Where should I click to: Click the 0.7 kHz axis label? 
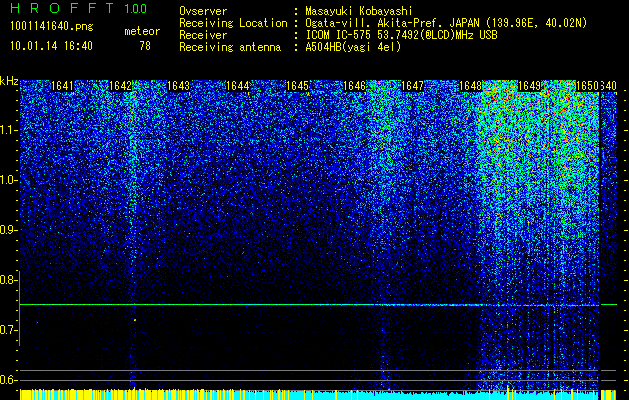tap(8, 330)
